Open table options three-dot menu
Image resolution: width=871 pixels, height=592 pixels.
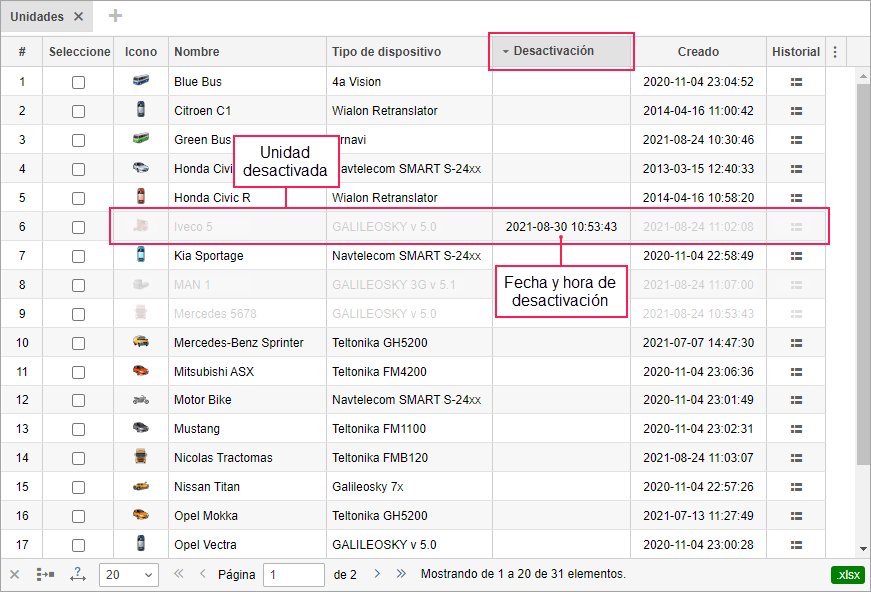point(835,52)
